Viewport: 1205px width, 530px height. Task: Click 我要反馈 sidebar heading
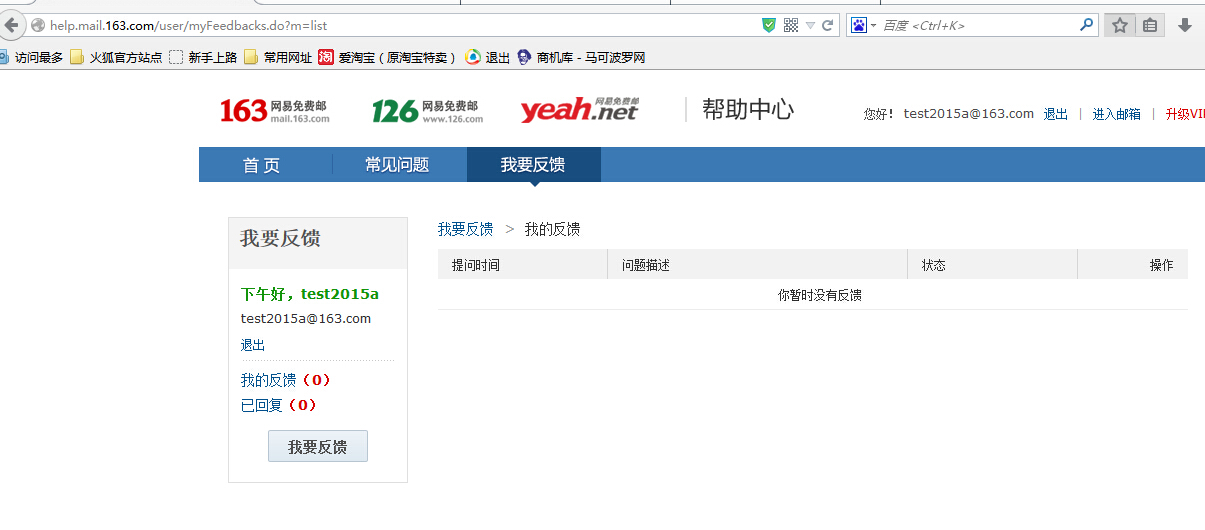click(280, 239)
